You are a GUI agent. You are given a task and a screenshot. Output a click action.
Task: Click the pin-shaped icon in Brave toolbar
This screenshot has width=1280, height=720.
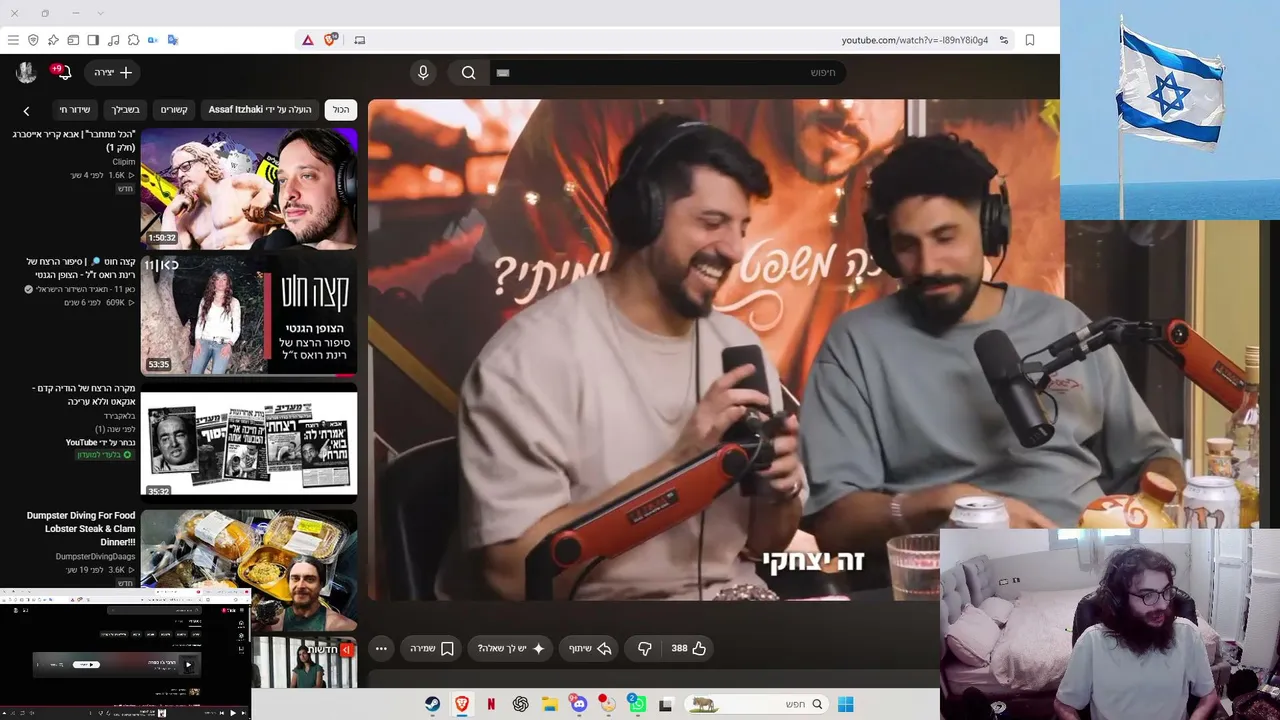pyautogui.click(x=53, y=40)
